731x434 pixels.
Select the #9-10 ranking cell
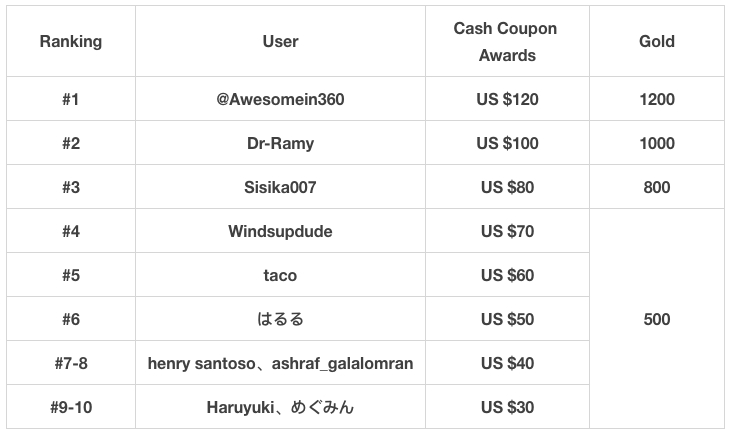71,407
